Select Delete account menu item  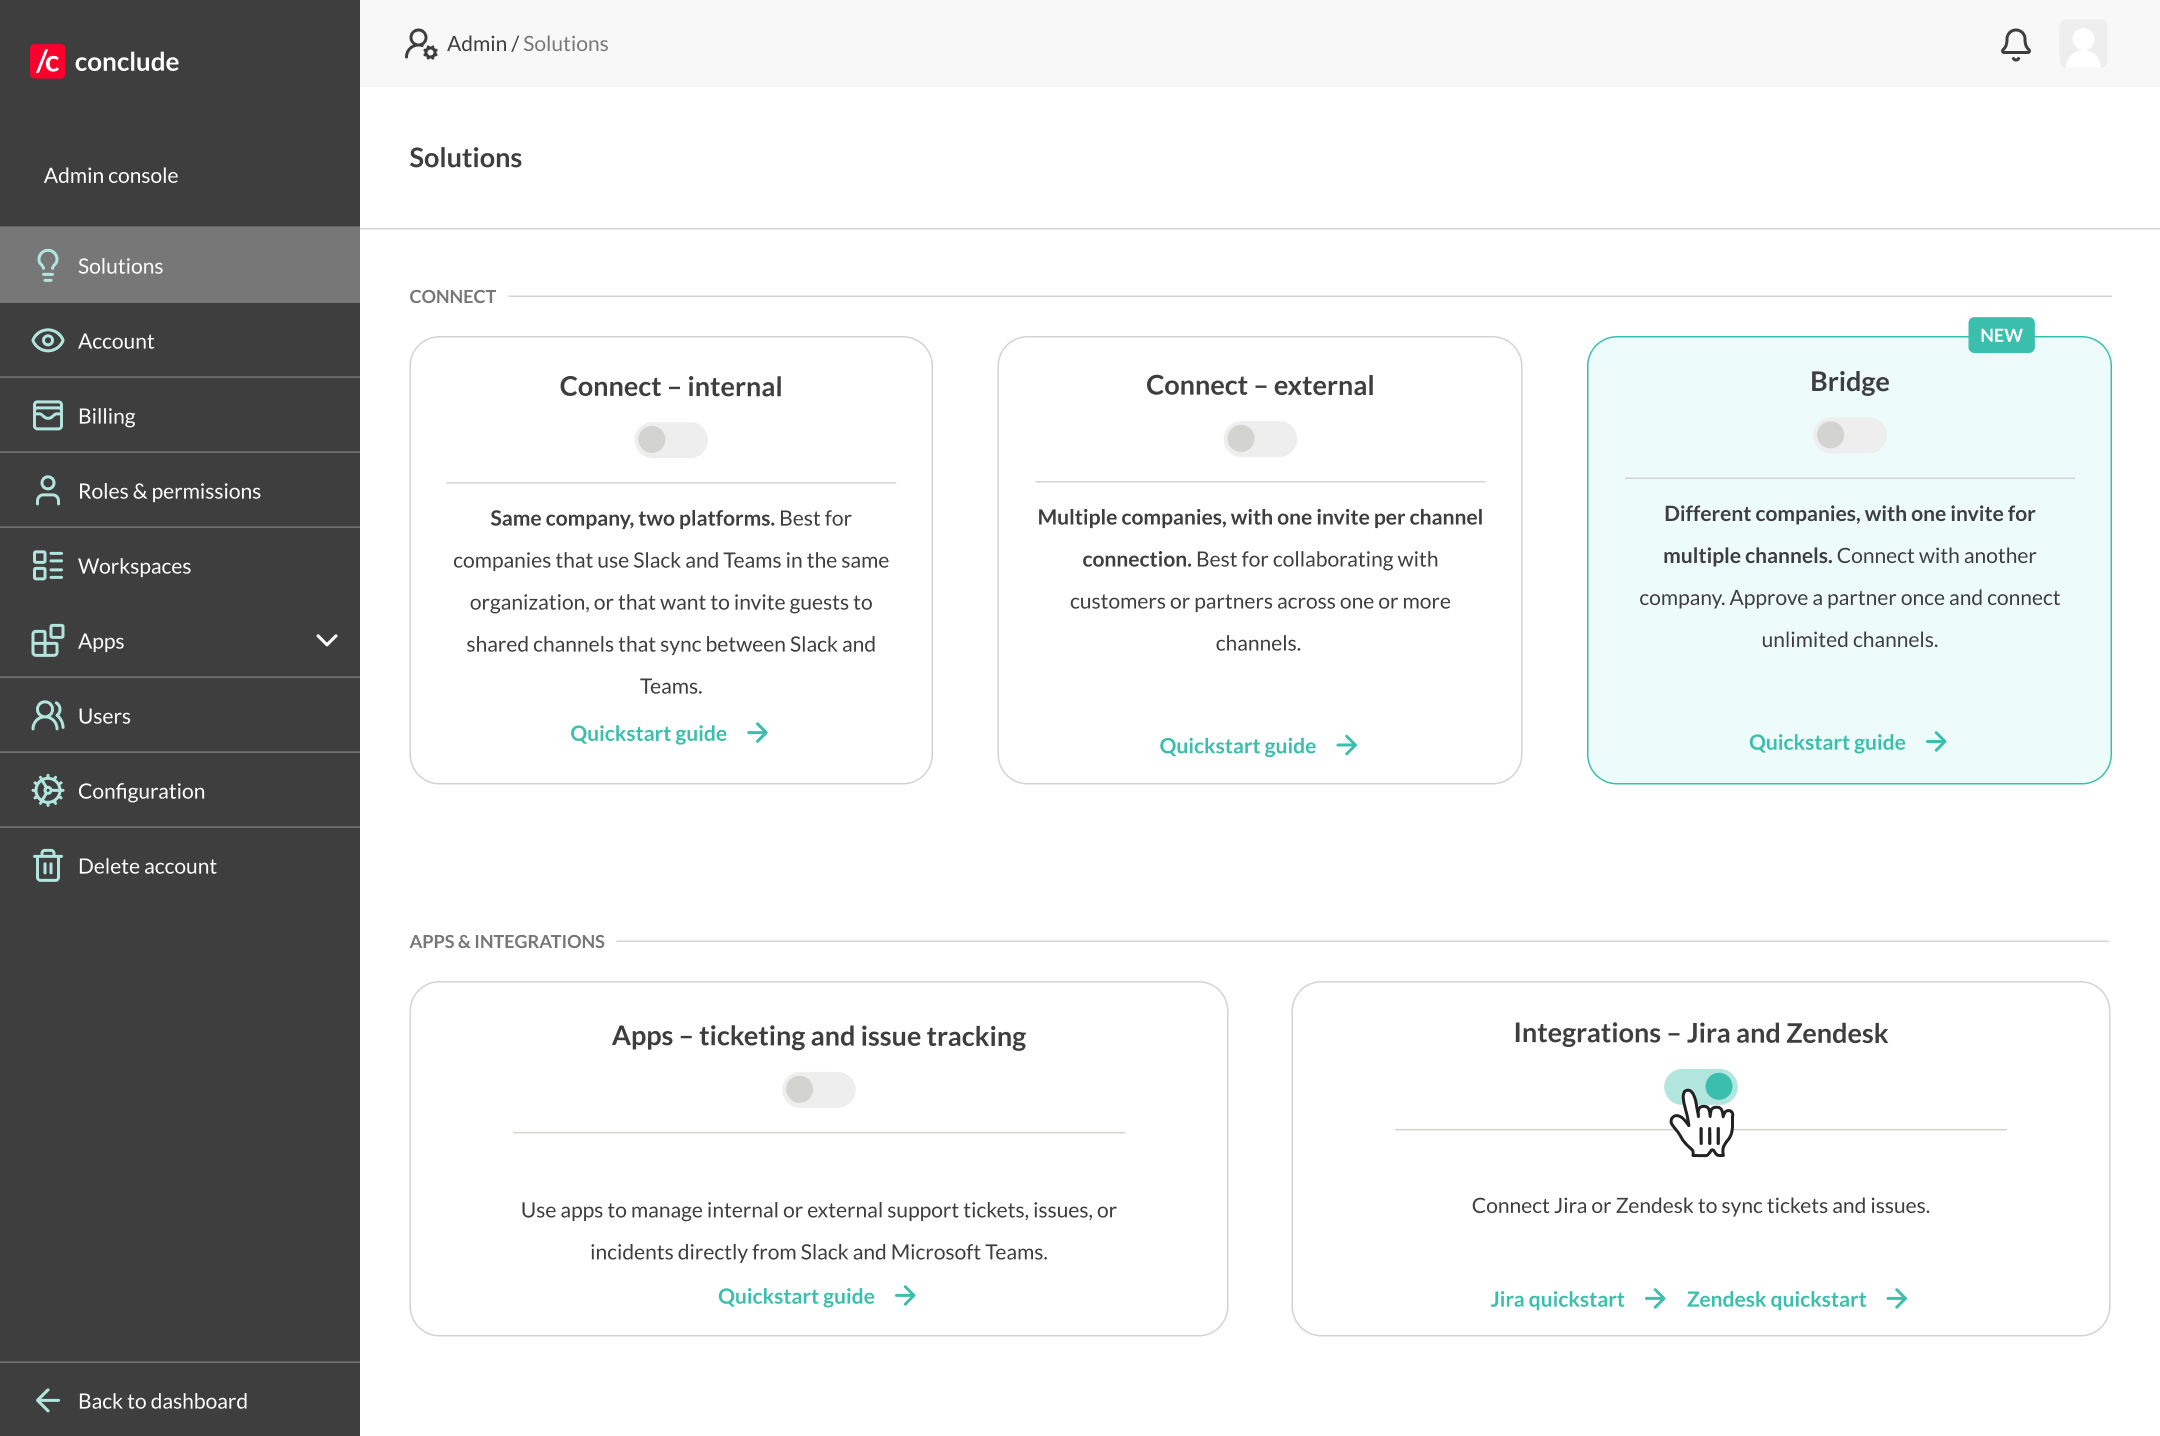point(180,865)
